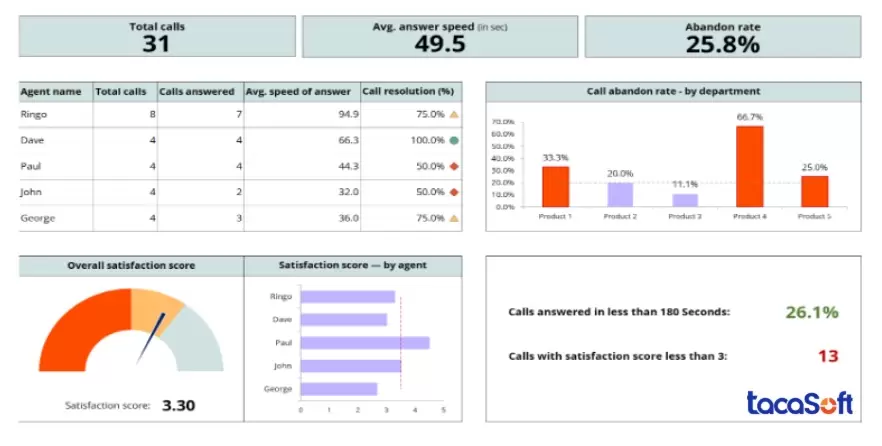
Task: Click John's average speed value 32.0
Action: pos(348,192)
